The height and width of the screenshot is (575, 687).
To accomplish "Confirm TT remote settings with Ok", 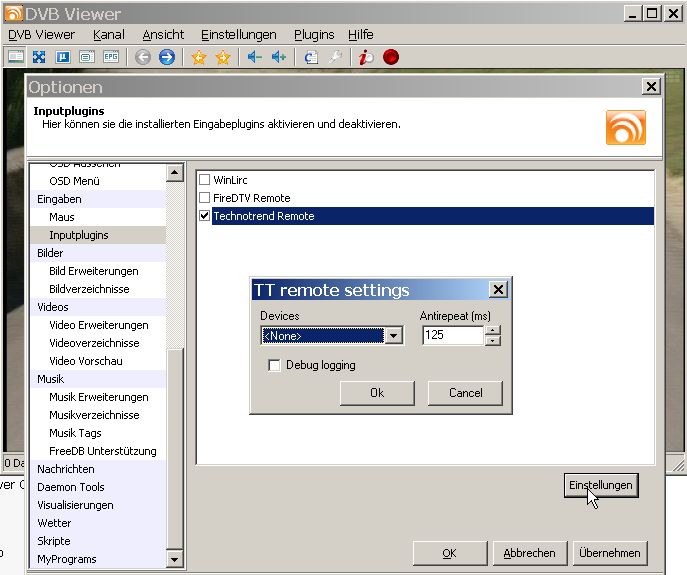I will point(377,393).
